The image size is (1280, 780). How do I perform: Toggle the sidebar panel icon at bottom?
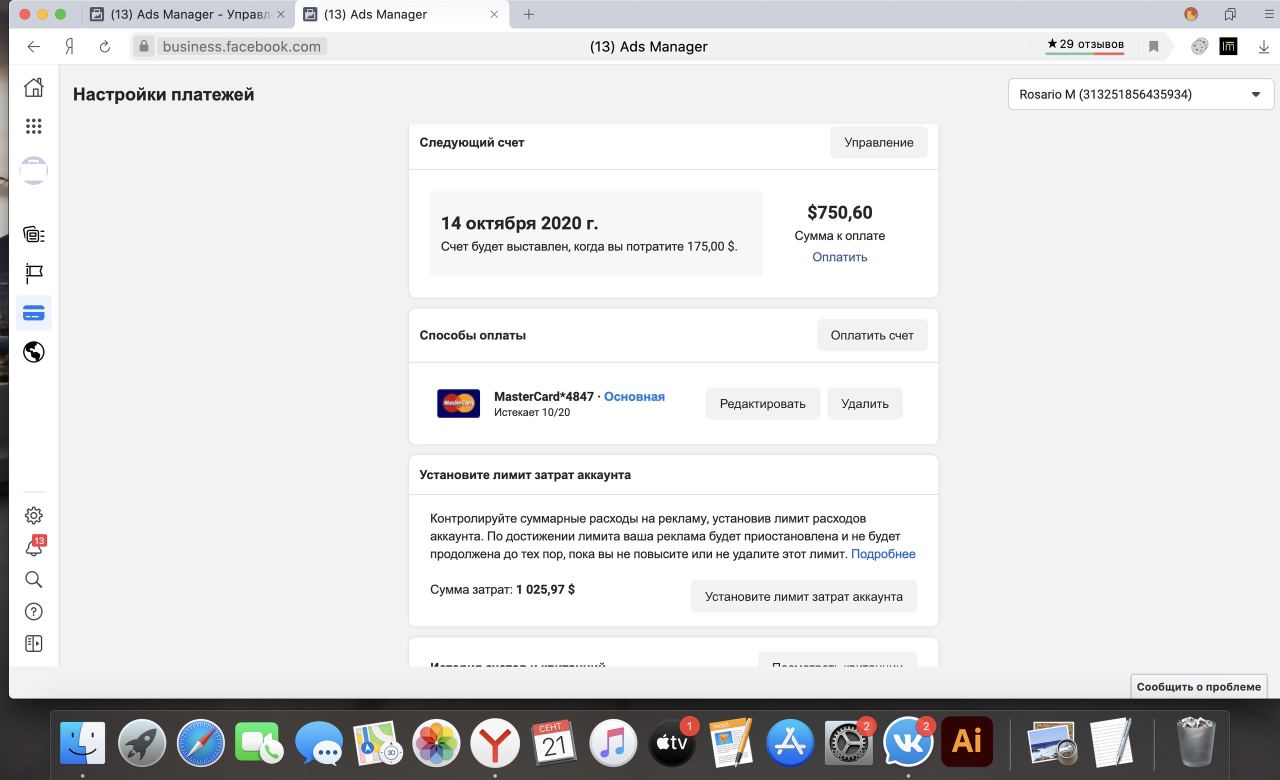tap(33, 644)
